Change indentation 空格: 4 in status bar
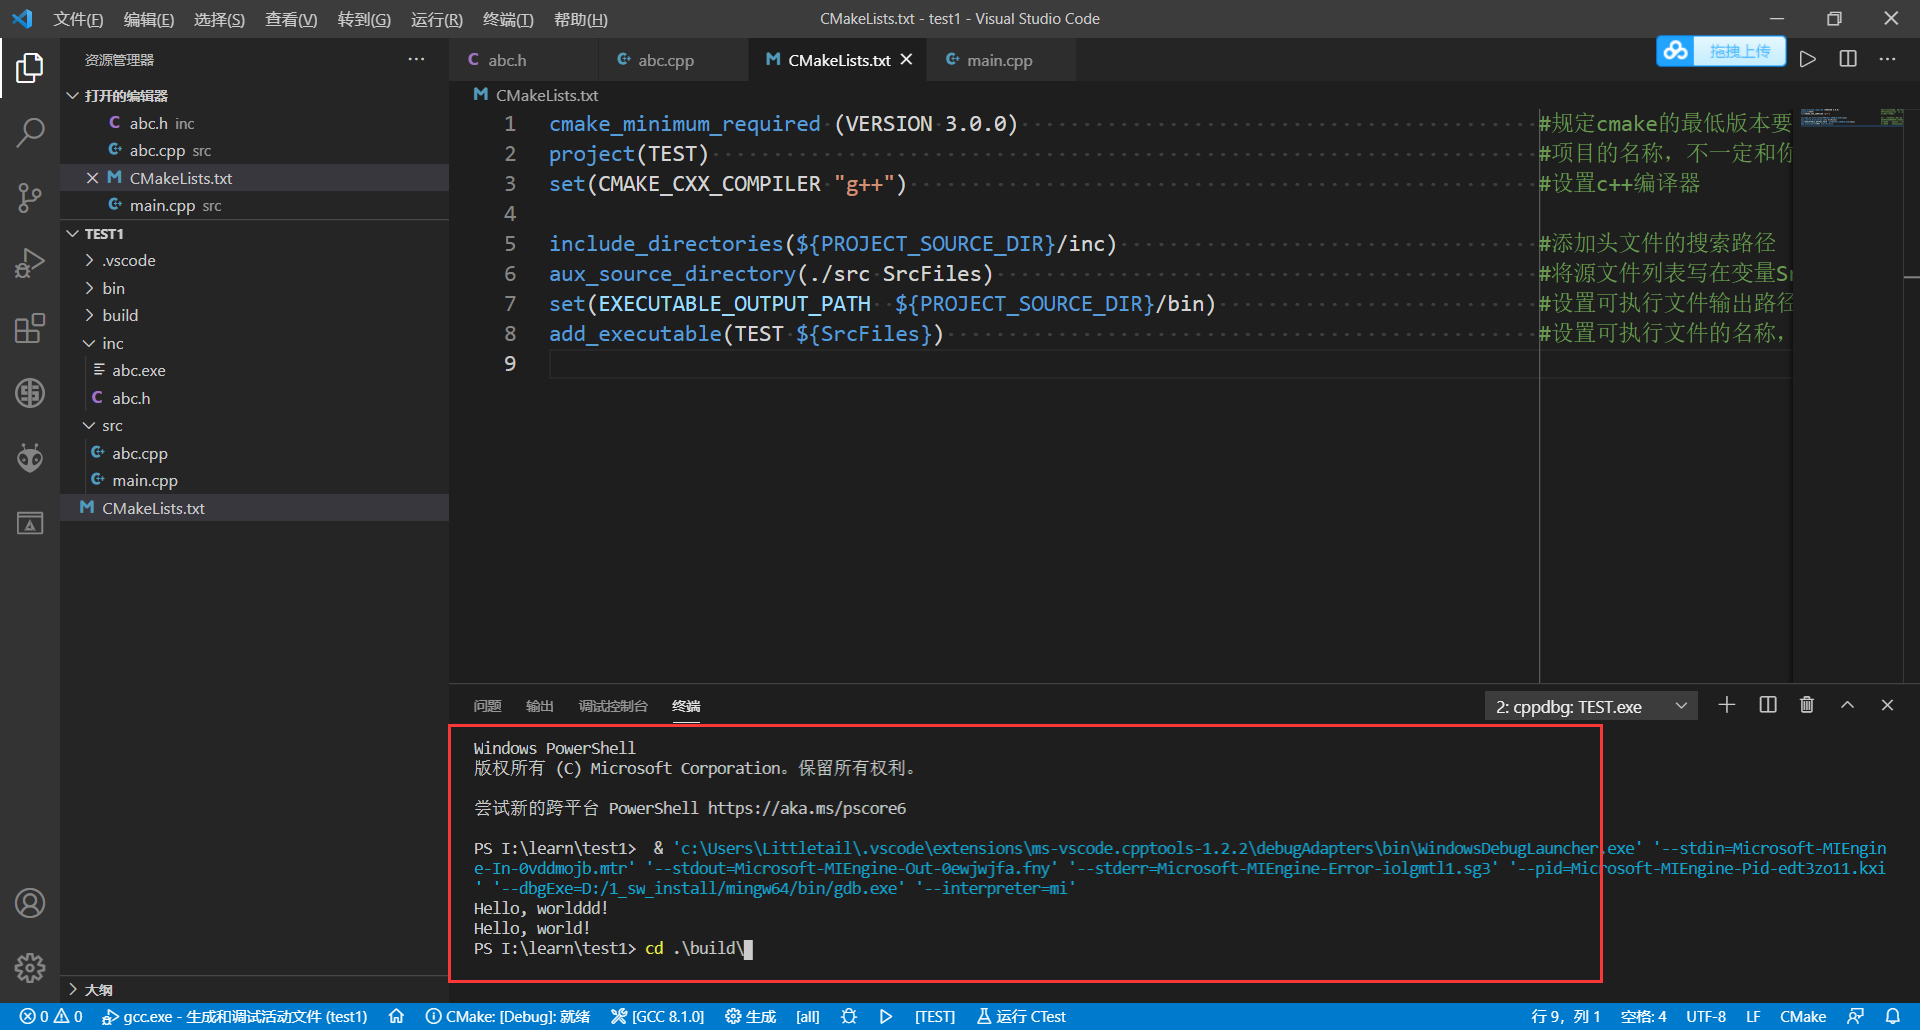Viewport: 1920px width, 1030px height. (1643, 1016)
